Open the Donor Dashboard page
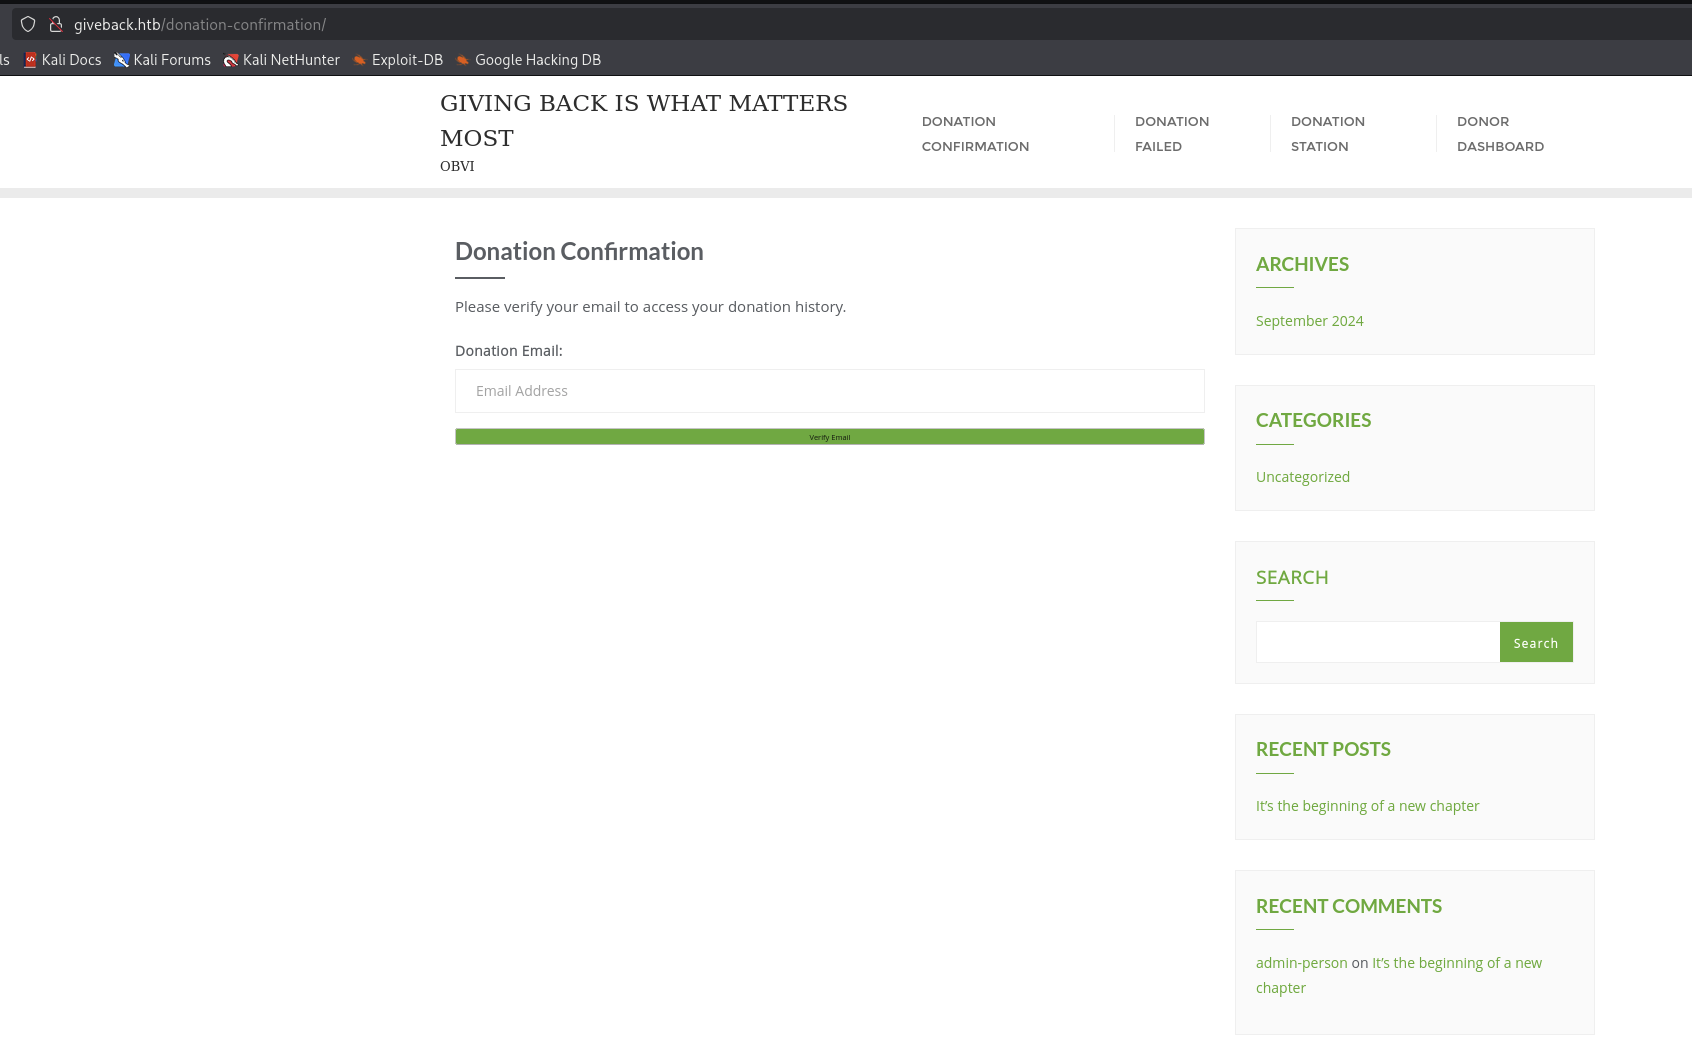 click(1500, 133)
